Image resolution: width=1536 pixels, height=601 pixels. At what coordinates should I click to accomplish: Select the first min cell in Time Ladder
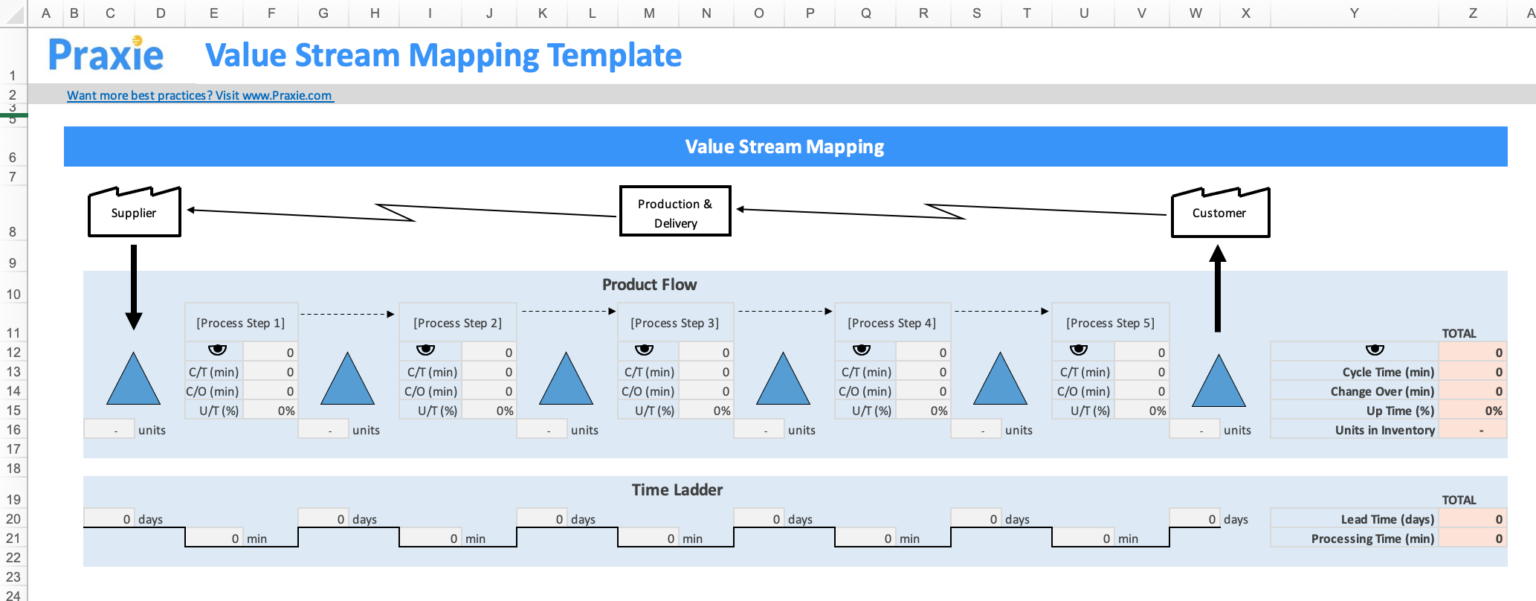(x=214, y=538)
